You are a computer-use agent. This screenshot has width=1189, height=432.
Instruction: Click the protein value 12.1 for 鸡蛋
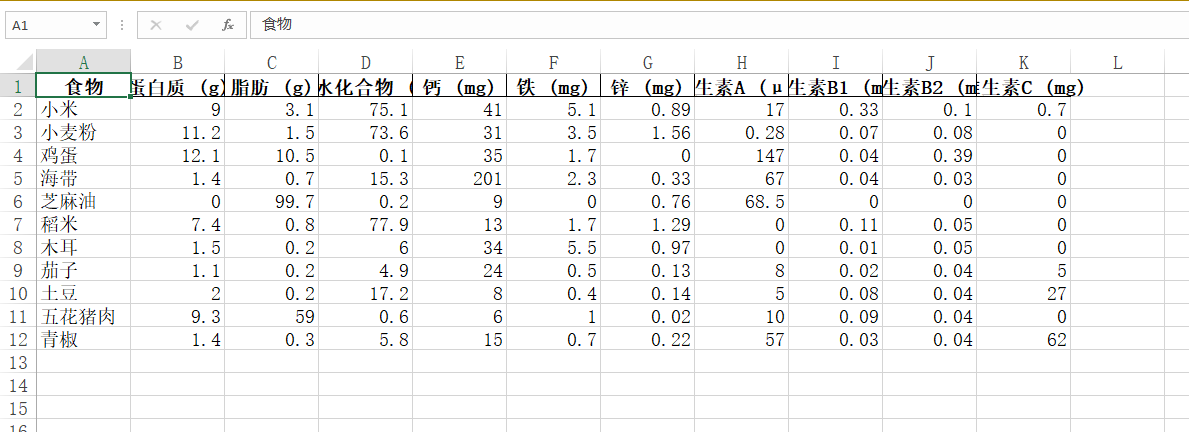coord(177,156)
